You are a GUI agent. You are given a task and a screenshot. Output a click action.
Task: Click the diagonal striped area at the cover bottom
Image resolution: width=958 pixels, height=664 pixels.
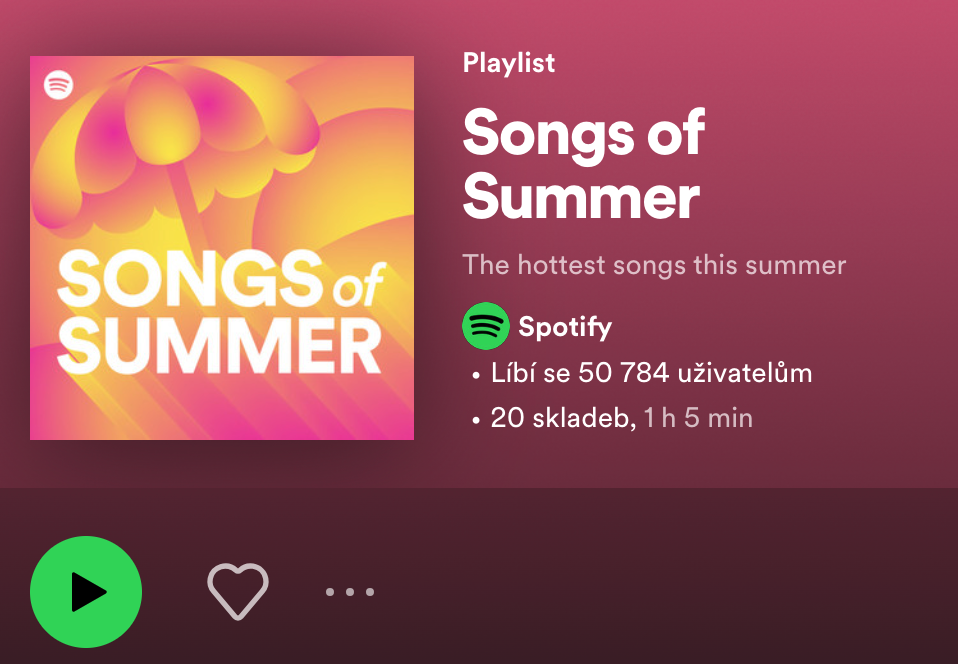point(244,409)
